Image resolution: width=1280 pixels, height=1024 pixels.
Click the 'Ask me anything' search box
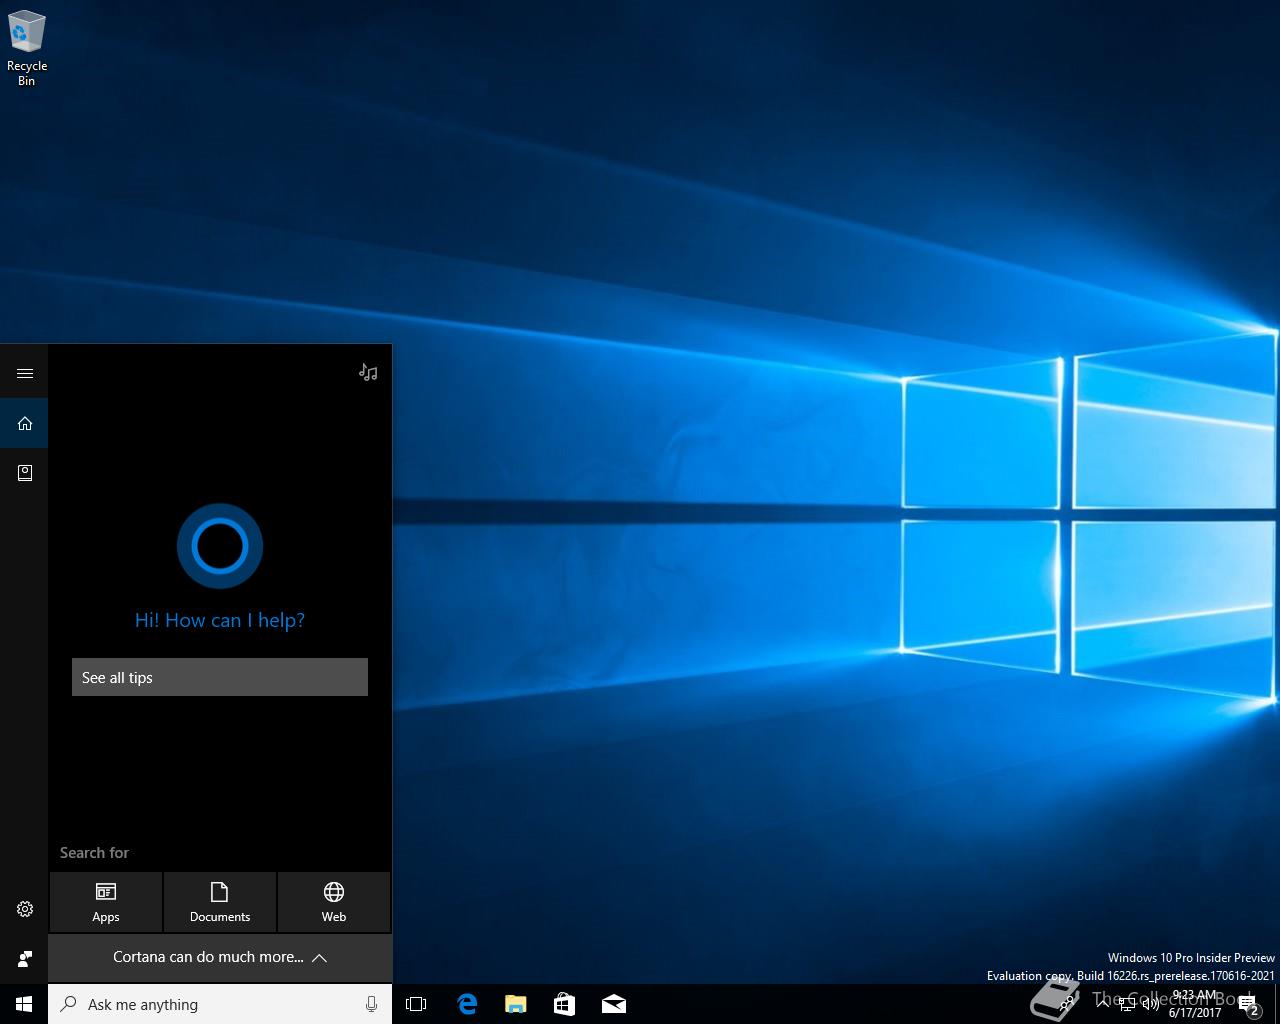[x=220, y=1004]
